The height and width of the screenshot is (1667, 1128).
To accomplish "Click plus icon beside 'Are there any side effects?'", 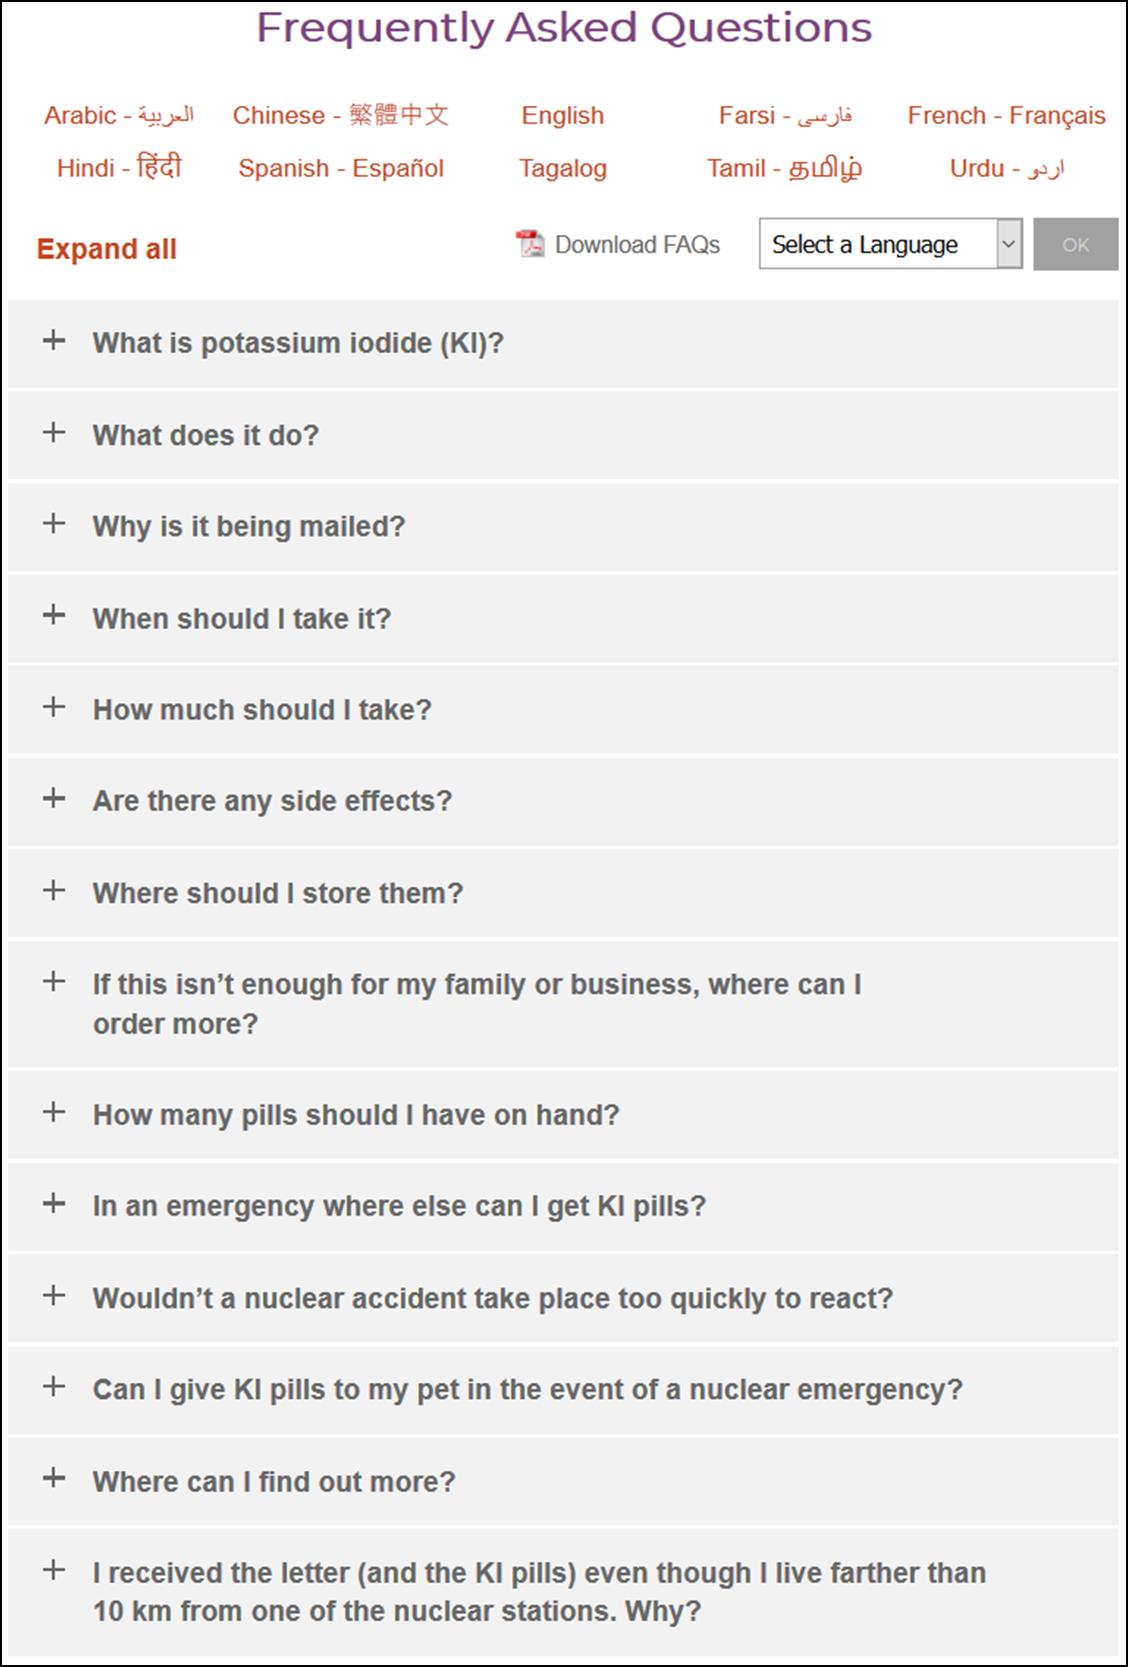I will (x=54, y=798).
